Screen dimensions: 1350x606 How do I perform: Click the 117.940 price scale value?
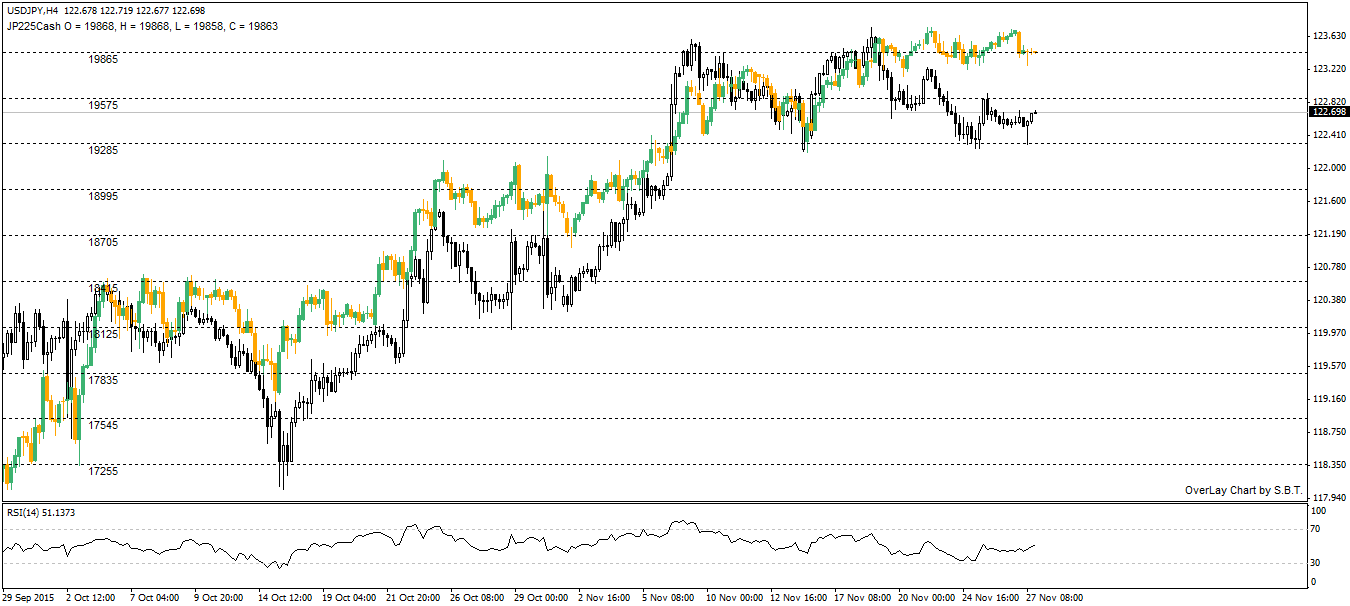(1329, 497)
